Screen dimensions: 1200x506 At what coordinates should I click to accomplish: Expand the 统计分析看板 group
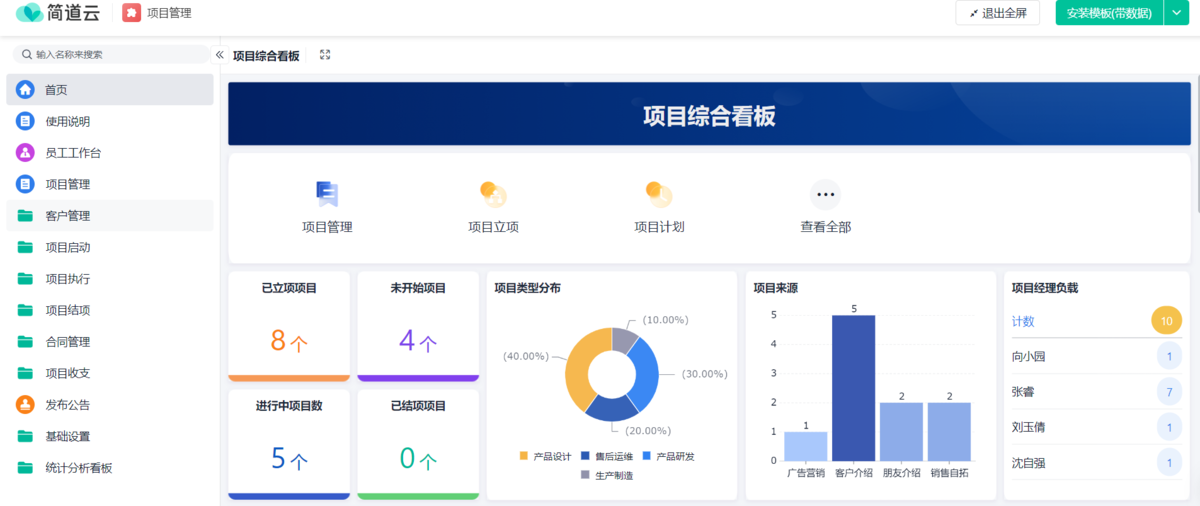(110, 468)
